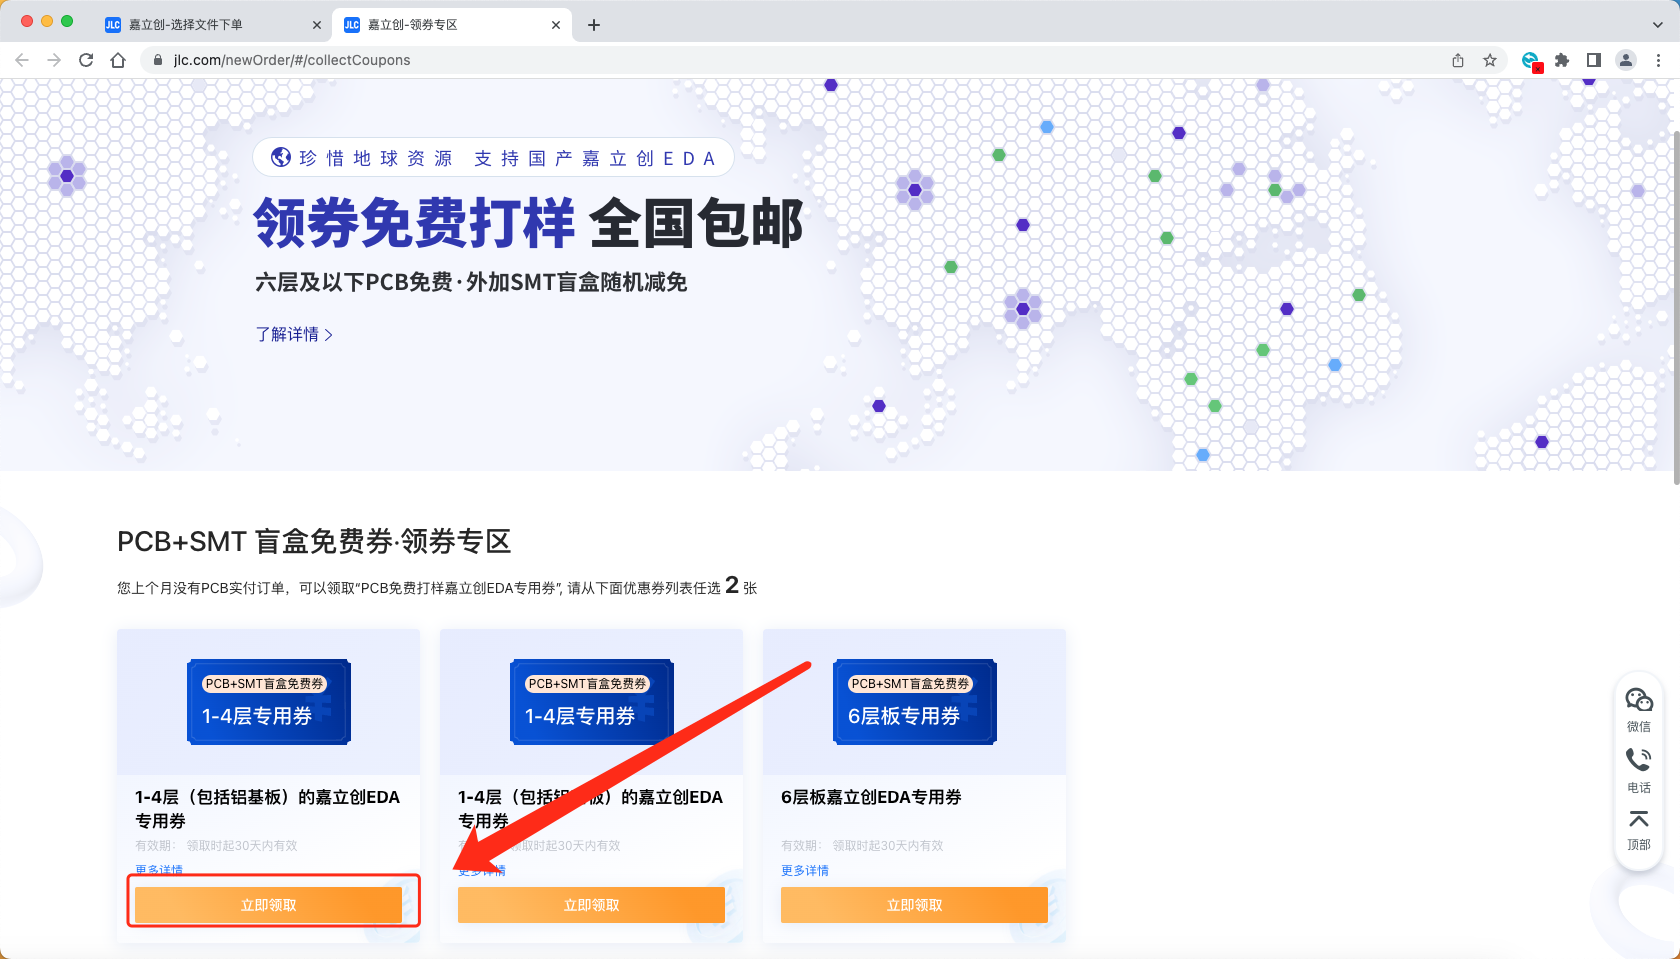Image resolution: width=1680 pixels, height=959 pixels.
Task: Click the second 1-4层专用券 coupon image
Action: tap(591, 701)
